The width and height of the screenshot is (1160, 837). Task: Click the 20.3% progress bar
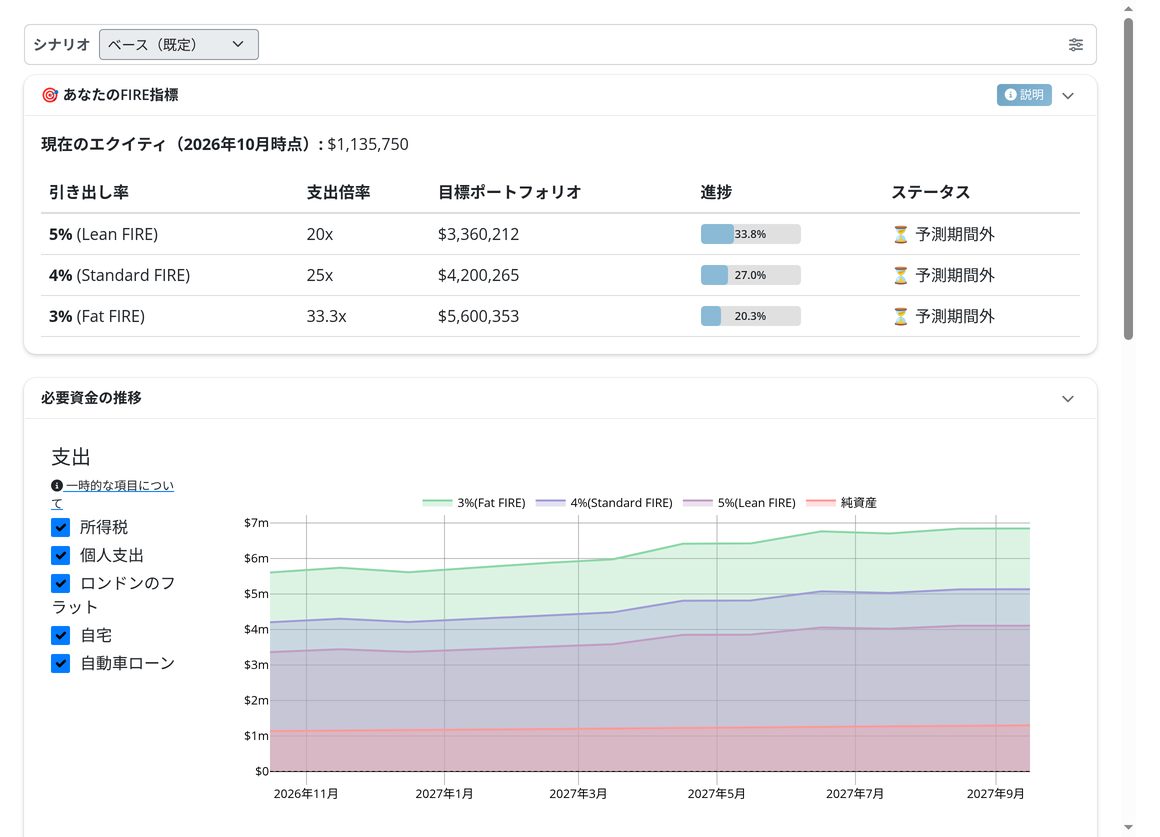(x=751, y=316)
